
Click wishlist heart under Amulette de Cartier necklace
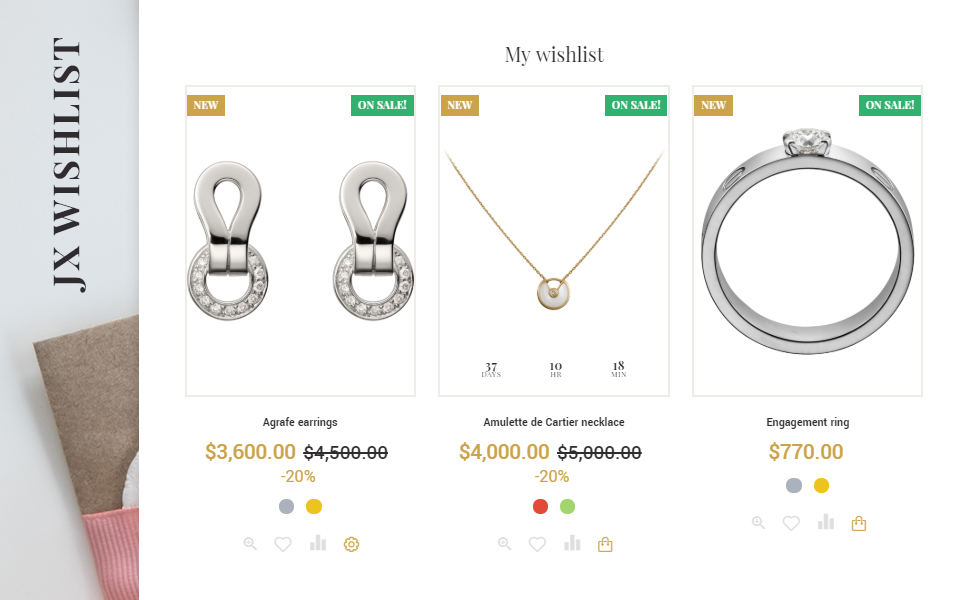click(x=537, y=544)
